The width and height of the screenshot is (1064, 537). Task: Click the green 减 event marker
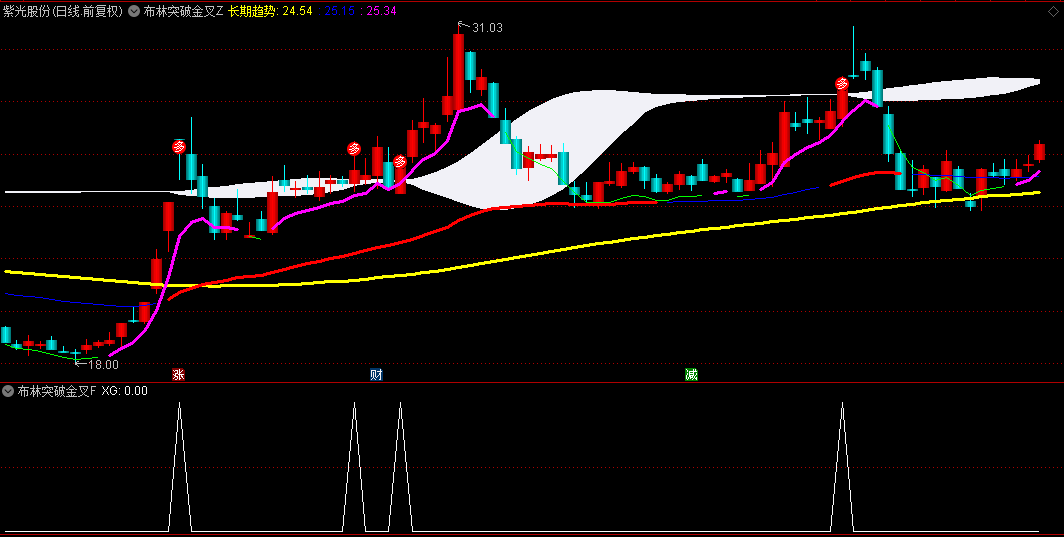691,375
